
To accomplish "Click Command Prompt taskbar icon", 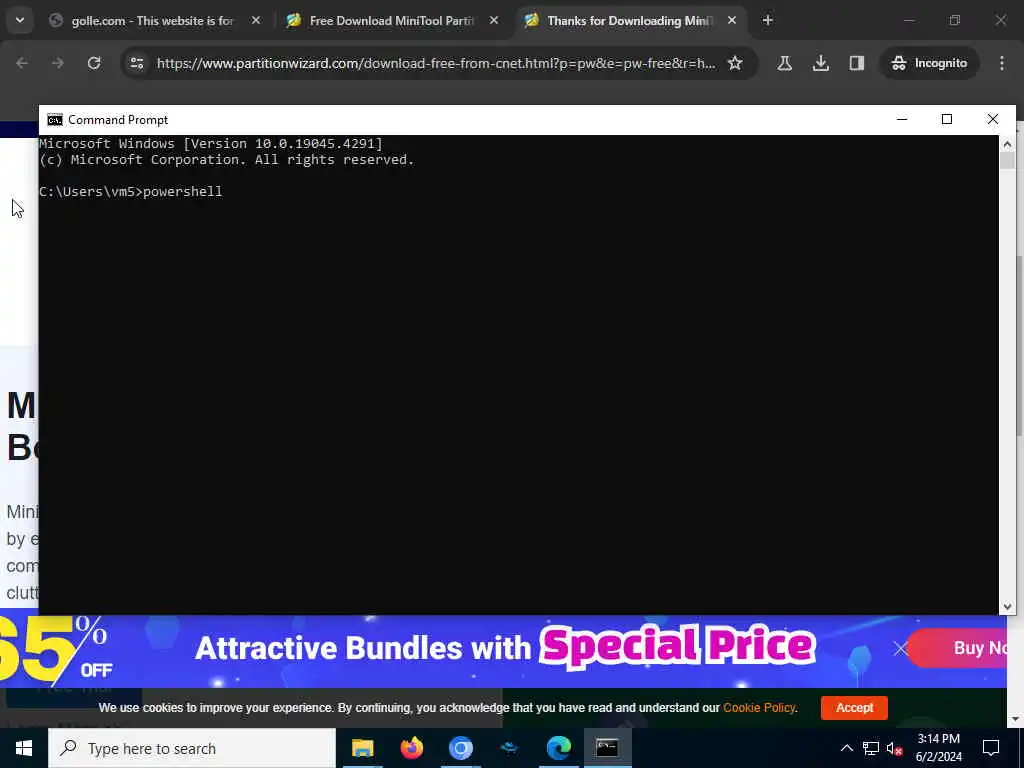I will coord(607,748).
